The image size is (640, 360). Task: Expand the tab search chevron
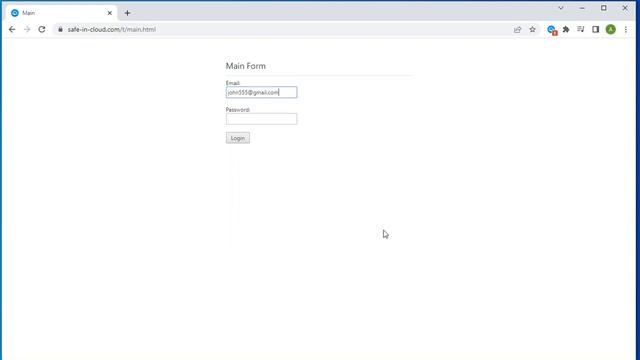[x=561, y=8]
